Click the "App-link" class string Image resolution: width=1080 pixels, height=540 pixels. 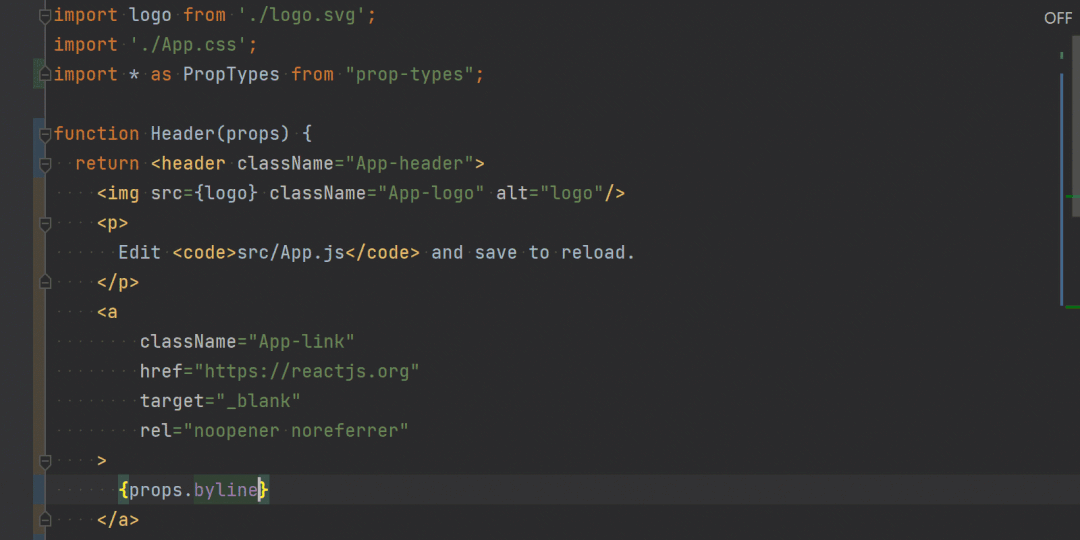[x=302, y=341]
